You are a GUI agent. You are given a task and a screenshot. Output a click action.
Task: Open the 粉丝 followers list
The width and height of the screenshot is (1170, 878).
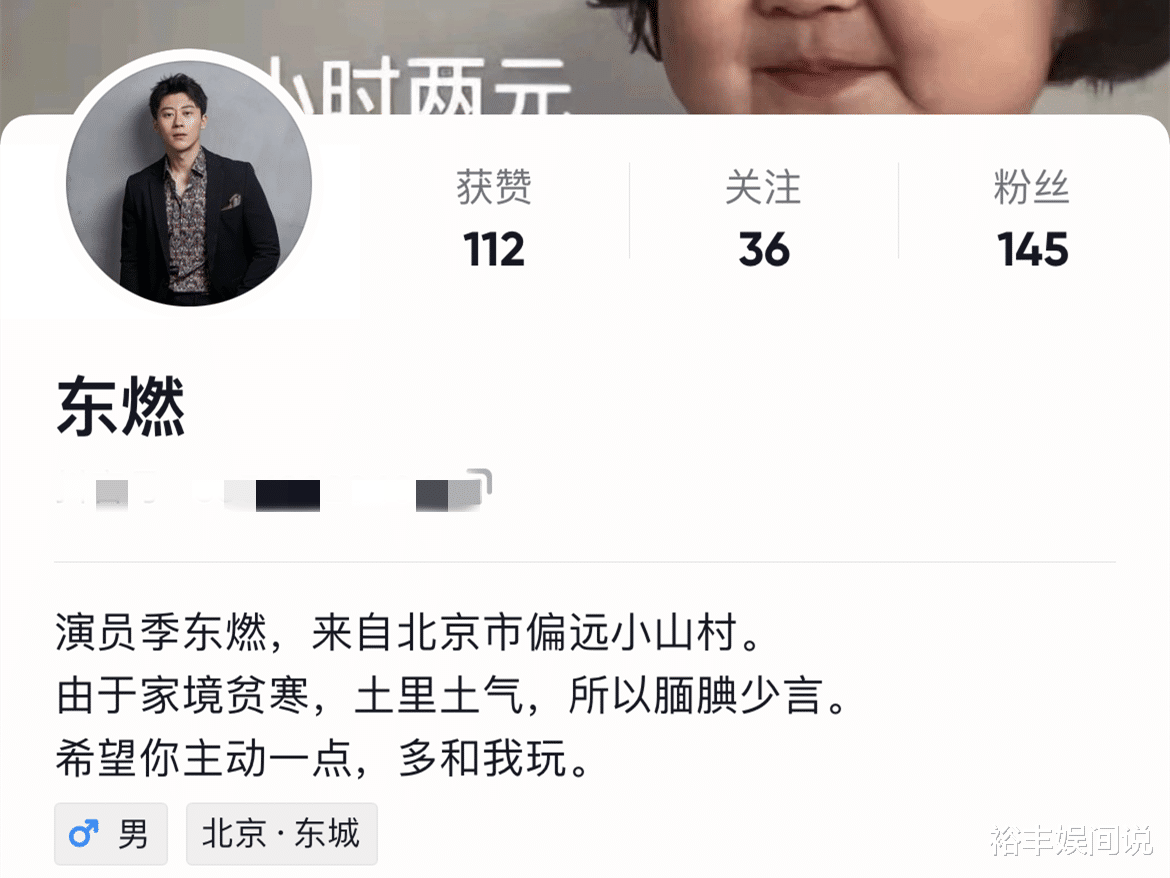[x=1032, y=187]
